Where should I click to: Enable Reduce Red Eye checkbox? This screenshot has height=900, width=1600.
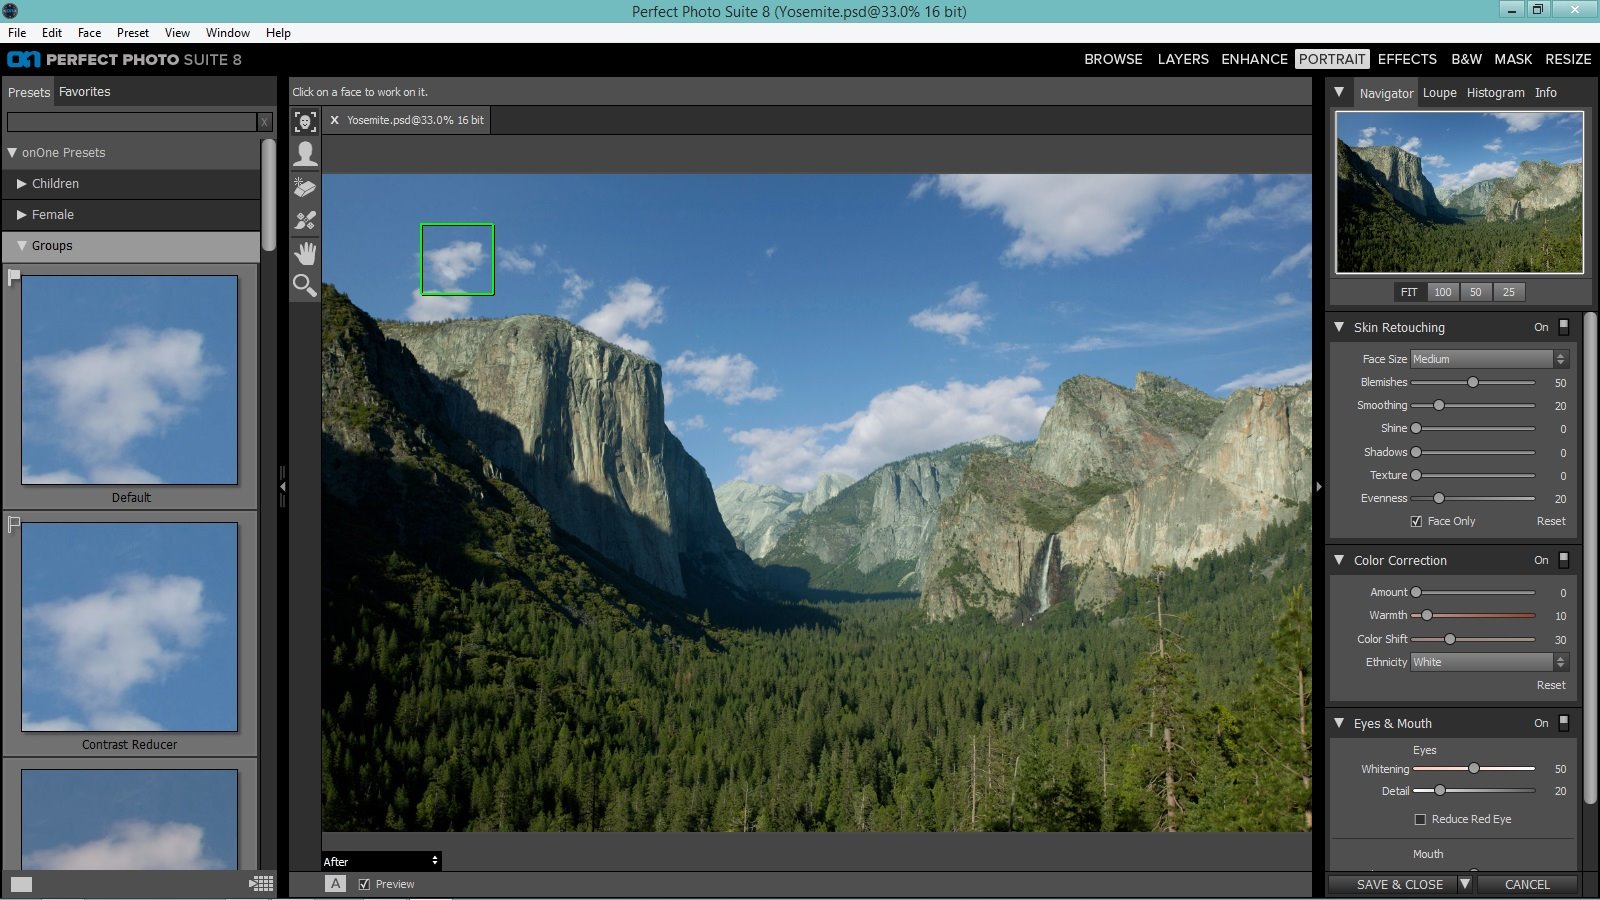1420,819
